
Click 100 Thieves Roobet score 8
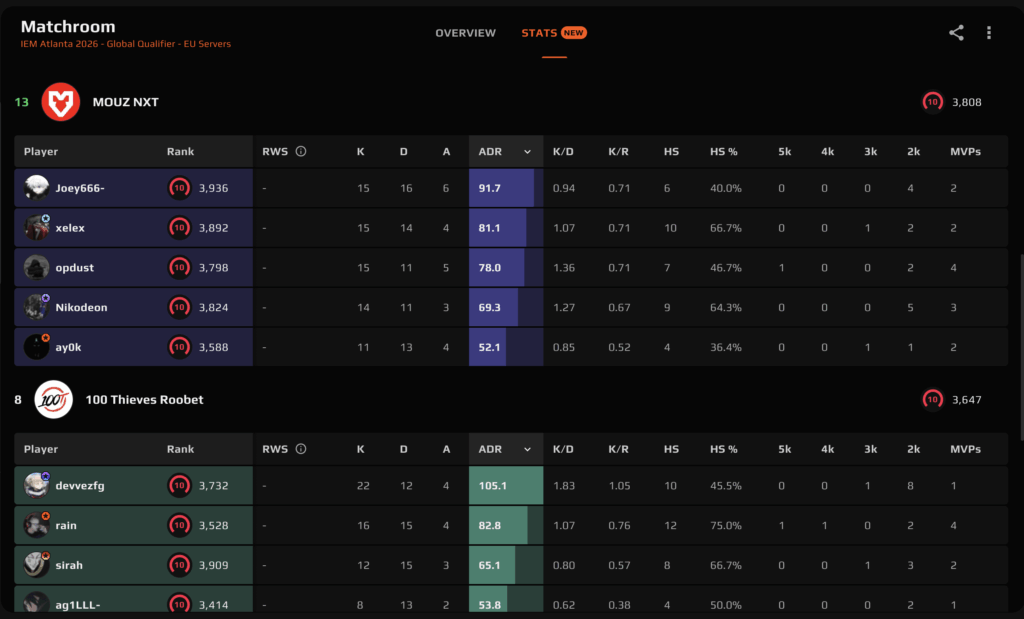(18, 400)
